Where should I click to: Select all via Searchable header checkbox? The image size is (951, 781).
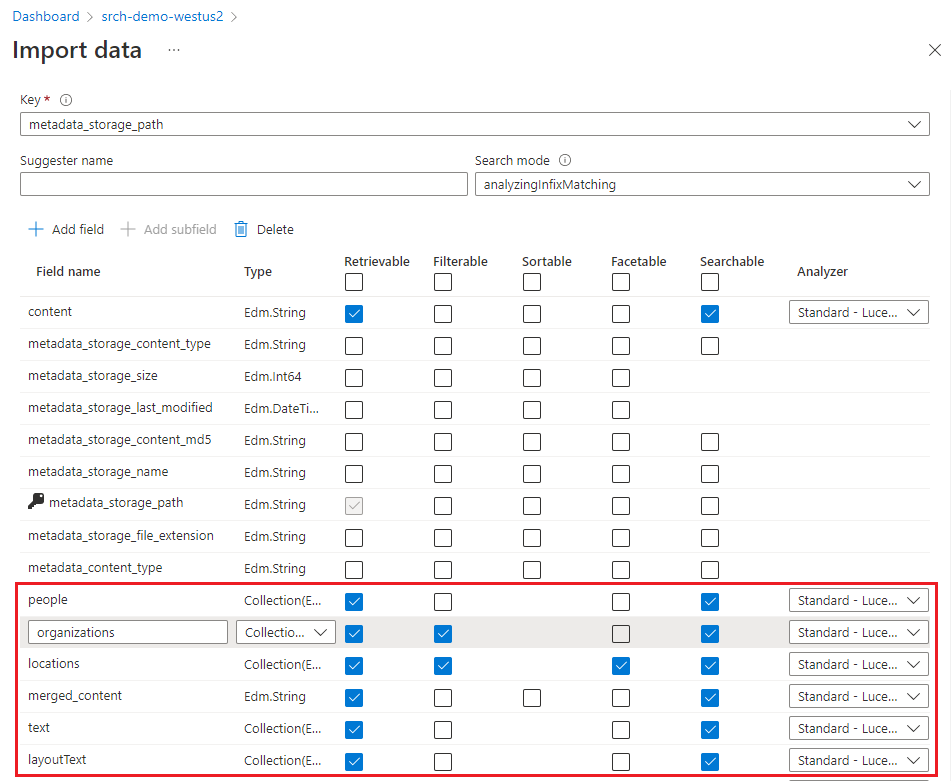710,282
